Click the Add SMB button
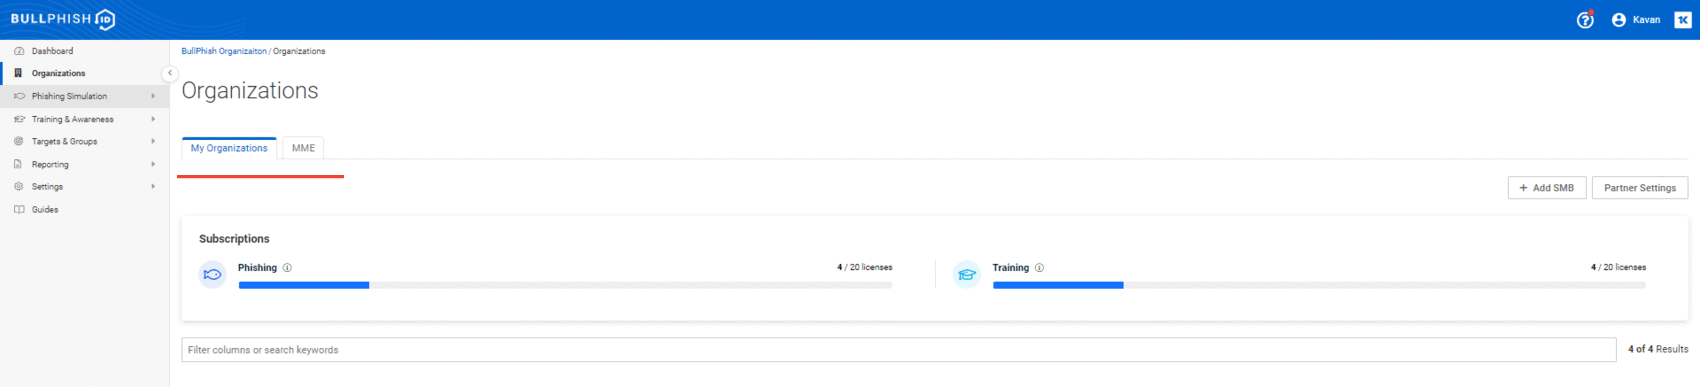Screen dimensions: 1700x387 (1547, 188)
